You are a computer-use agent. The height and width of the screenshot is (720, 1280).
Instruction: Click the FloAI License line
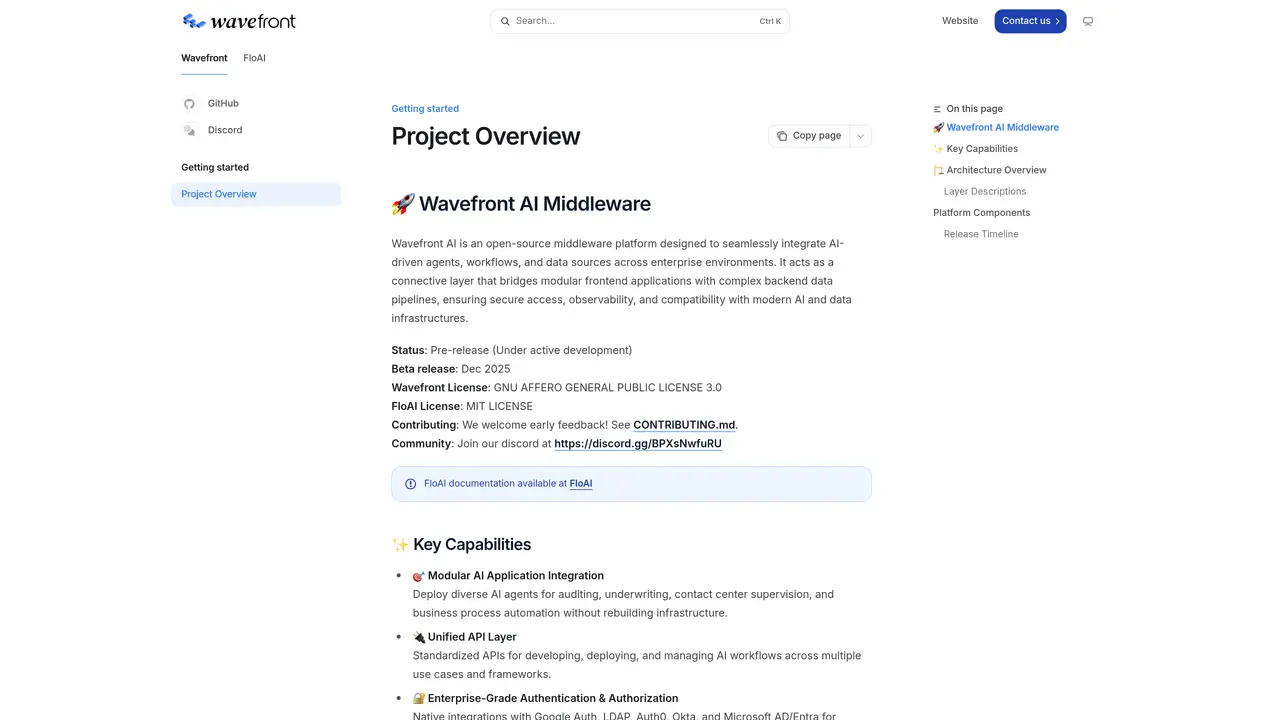462,407
